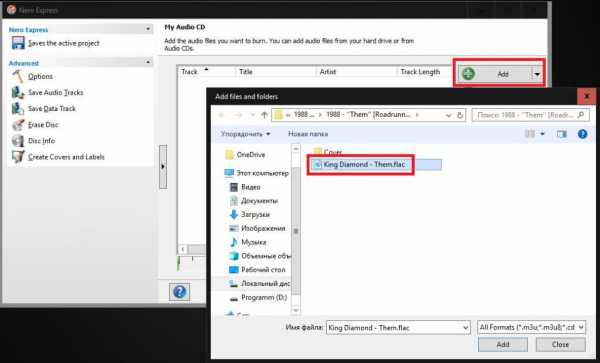Open the All Formats file type dropdown

tap(581, 327)
